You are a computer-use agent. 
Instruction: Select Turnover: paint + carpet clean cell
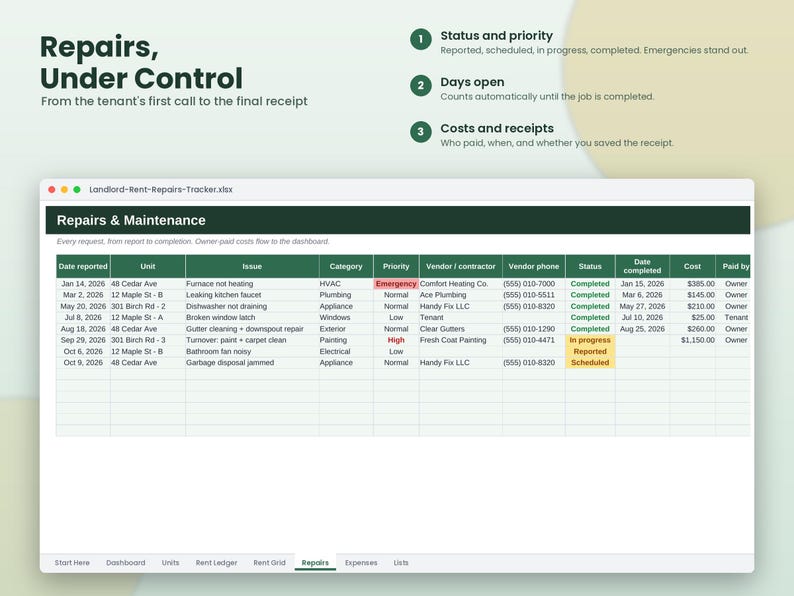coord(252,340)
